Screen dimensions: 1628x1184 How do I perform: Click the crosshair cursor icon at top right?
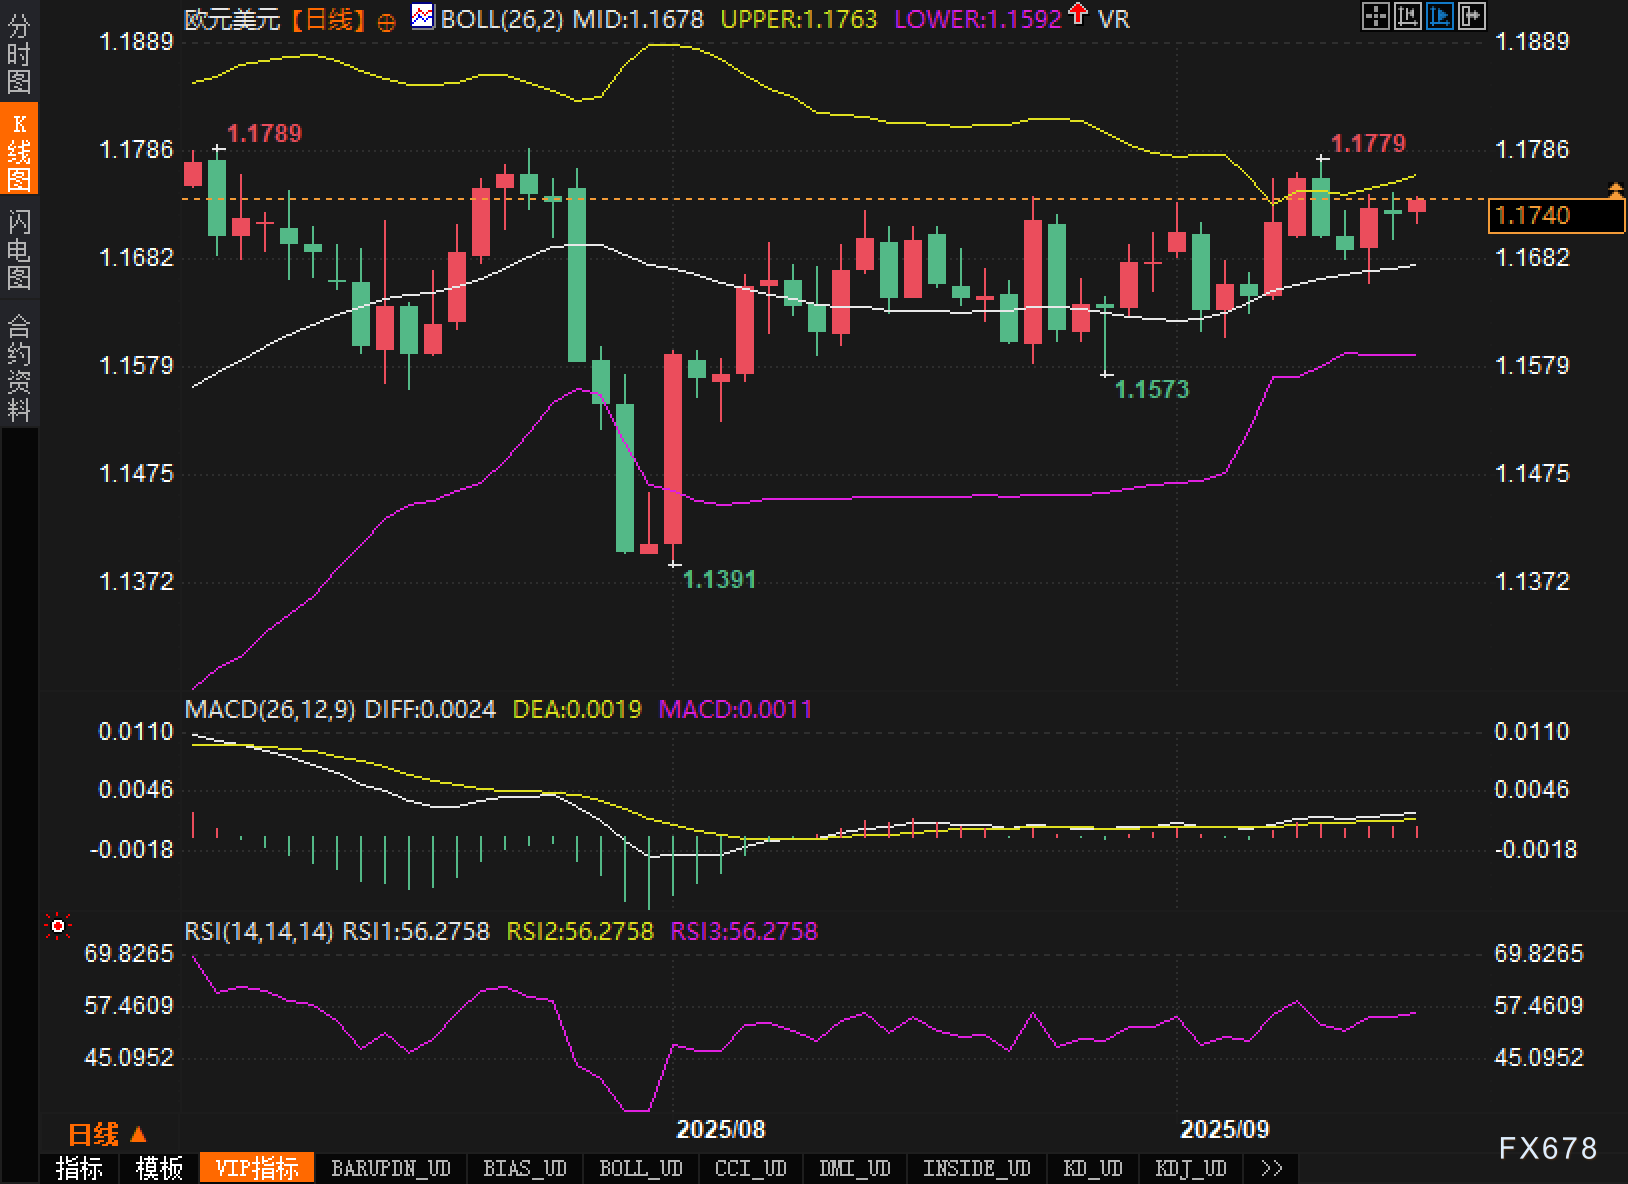1376,16
